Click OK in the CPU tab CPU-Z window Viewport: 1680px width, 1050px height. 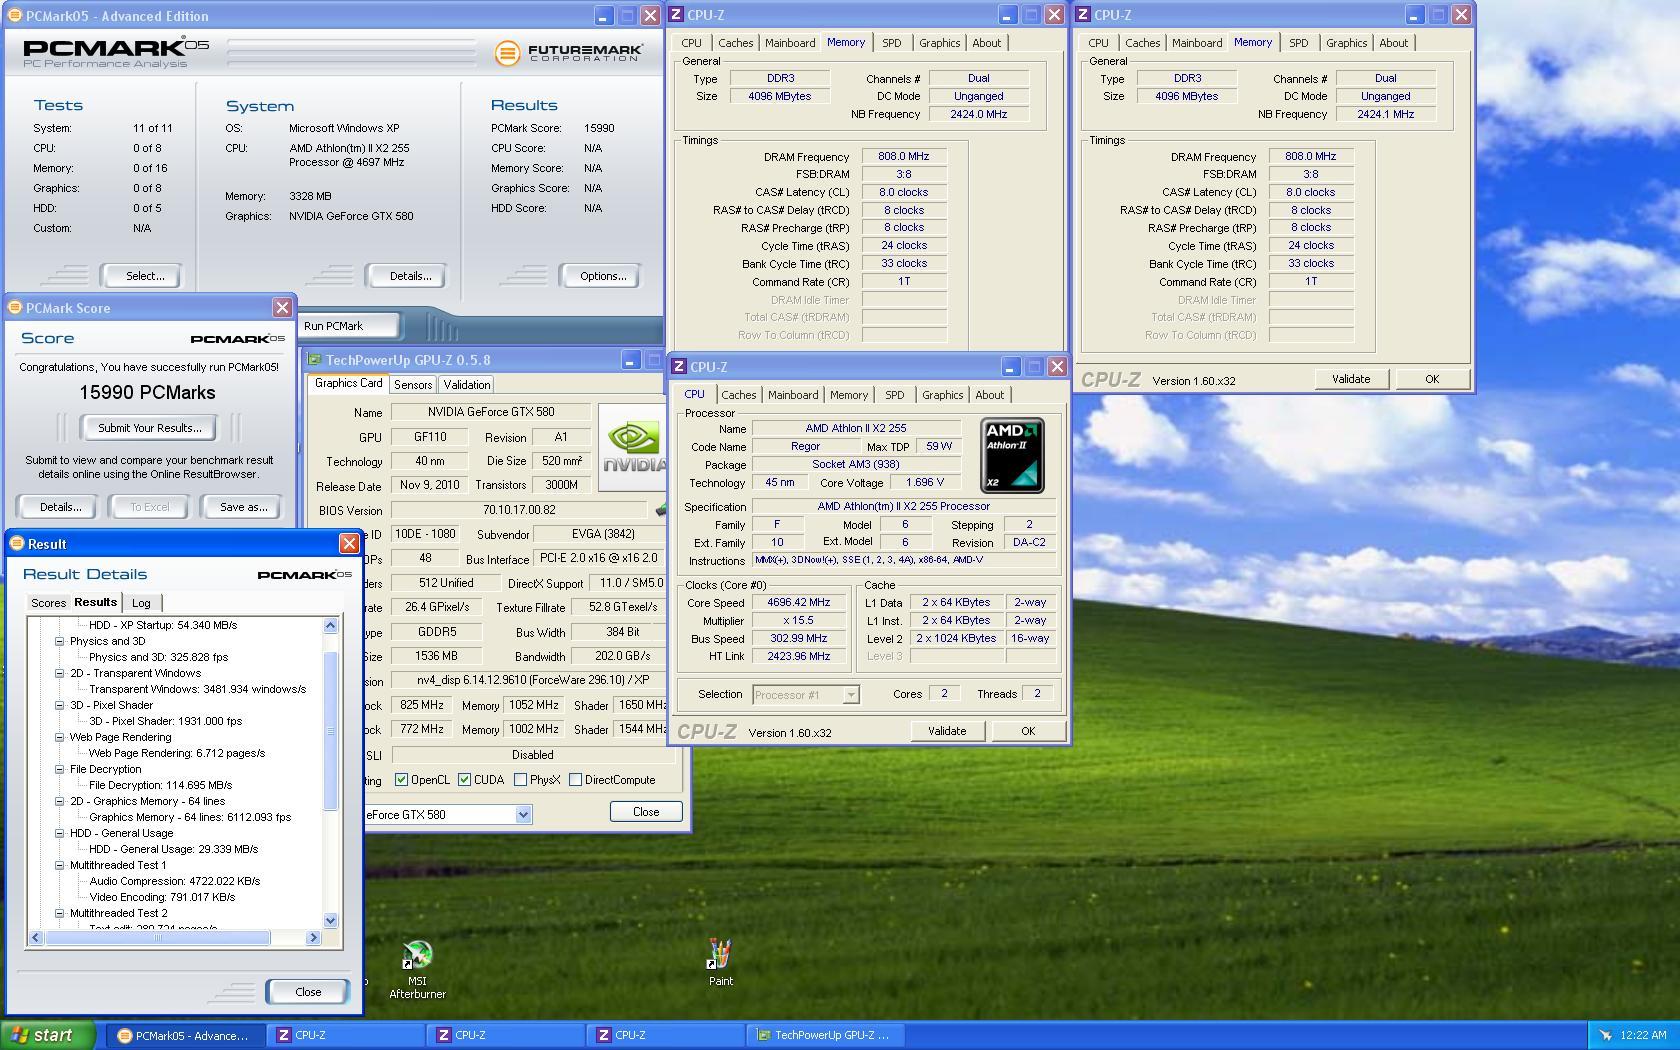tap(1028, 731)
